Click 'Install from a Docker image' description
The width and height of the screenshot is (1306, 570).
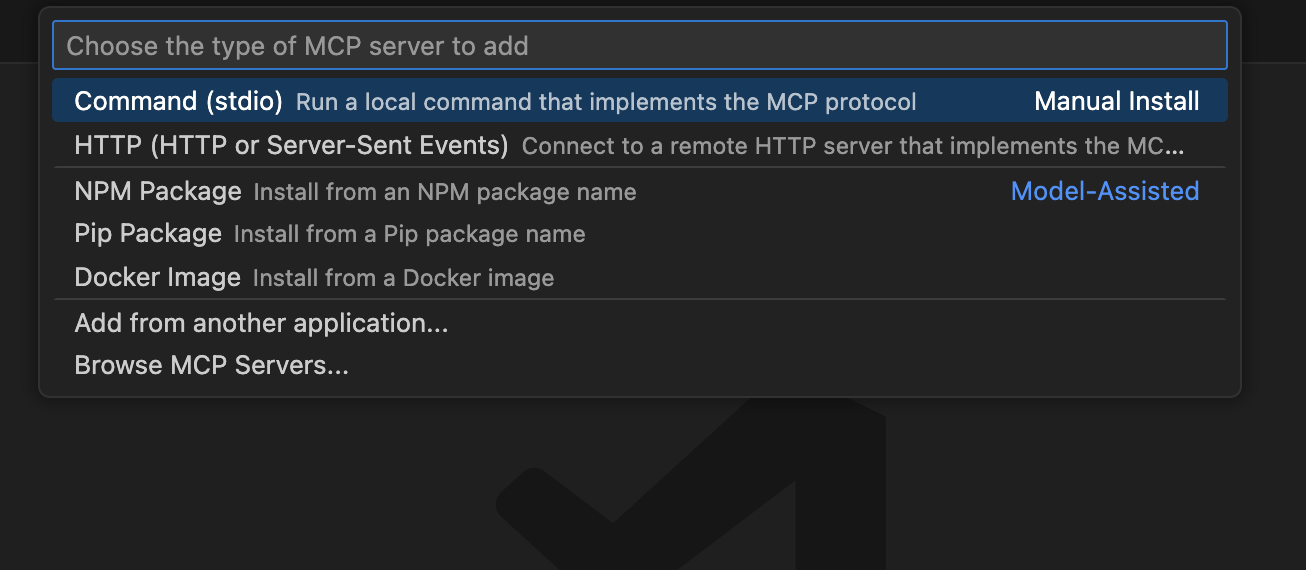(x=403, y=278)
